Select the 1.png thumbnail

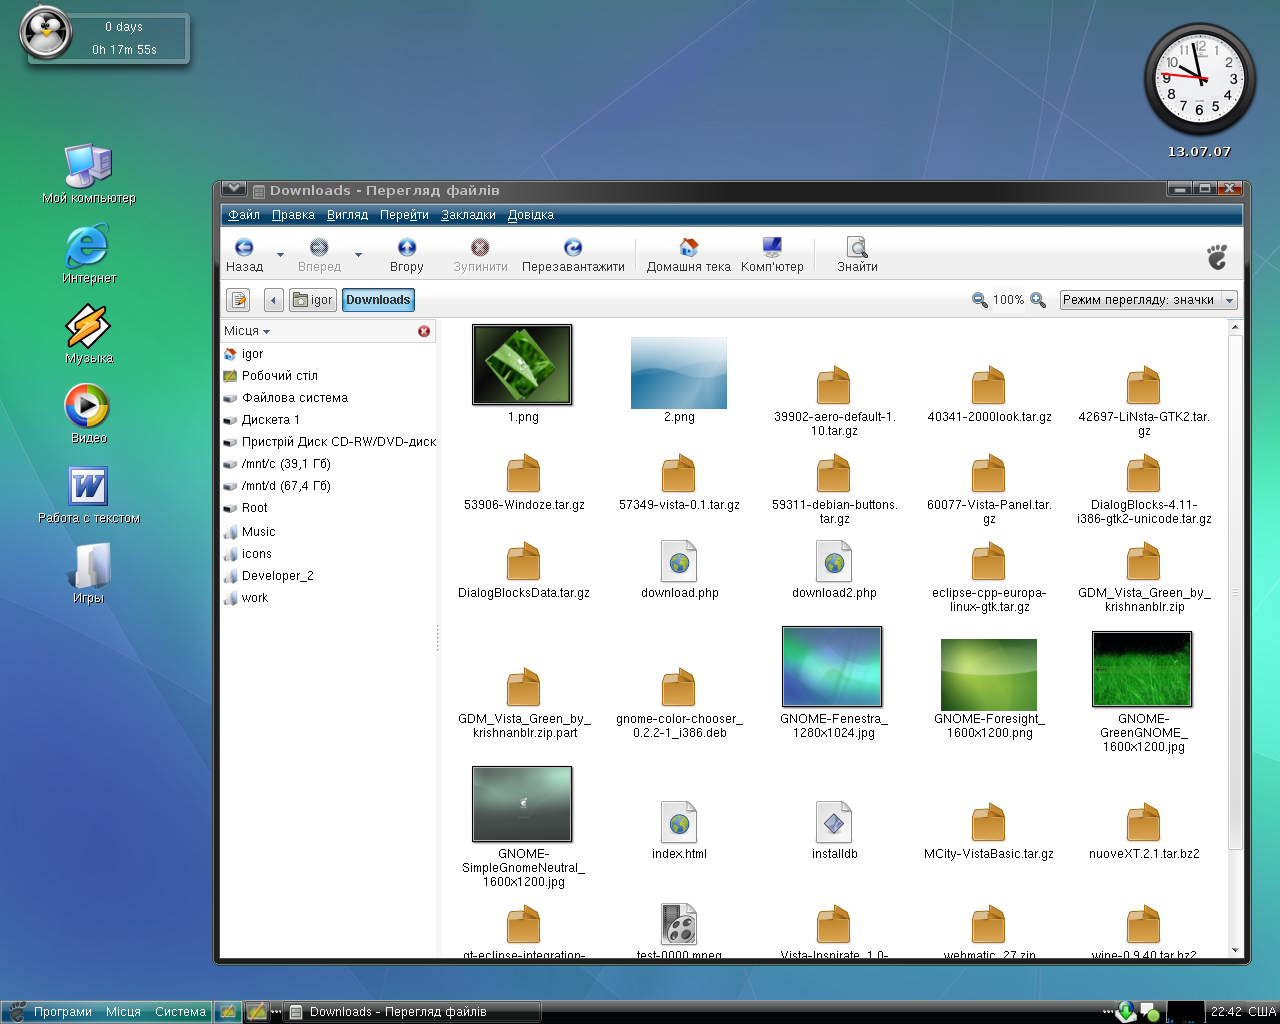click(x=522, y=364)
